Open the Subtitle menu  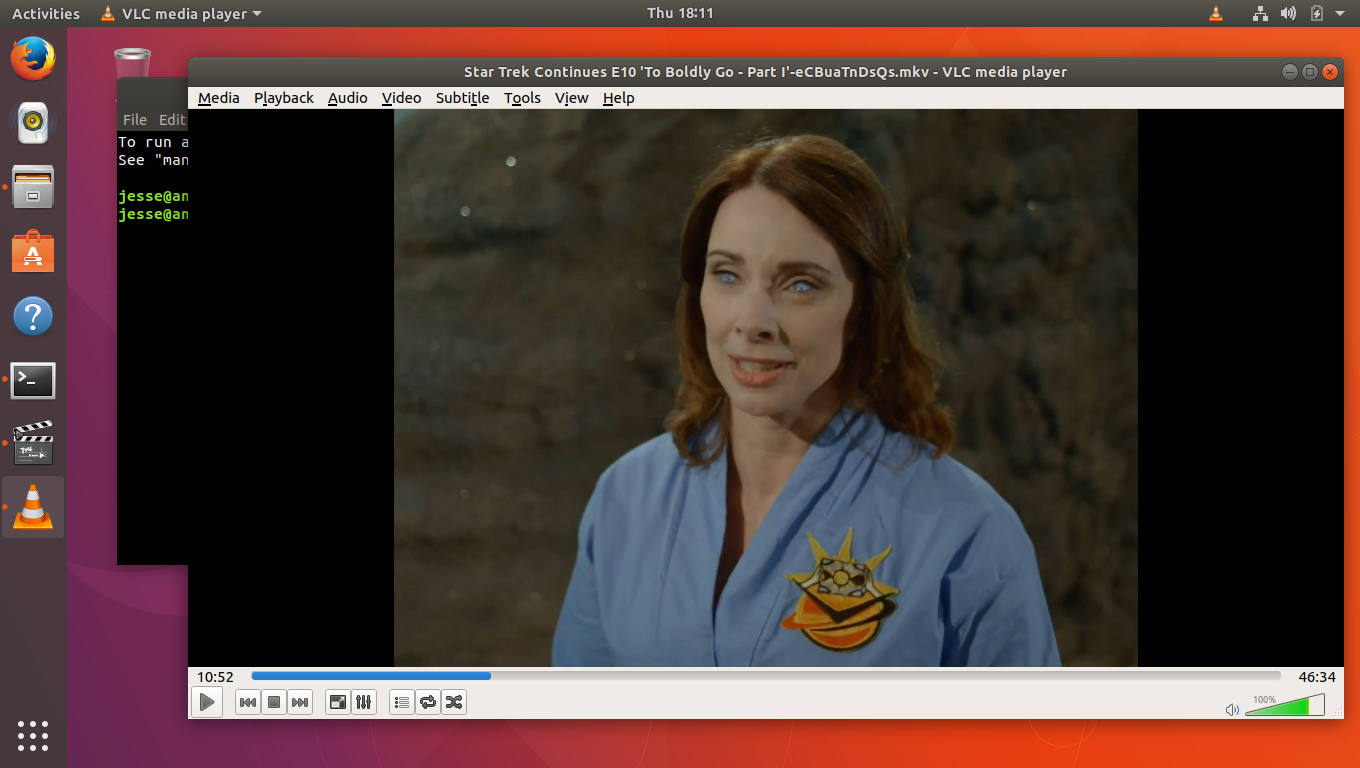point(463,98)
